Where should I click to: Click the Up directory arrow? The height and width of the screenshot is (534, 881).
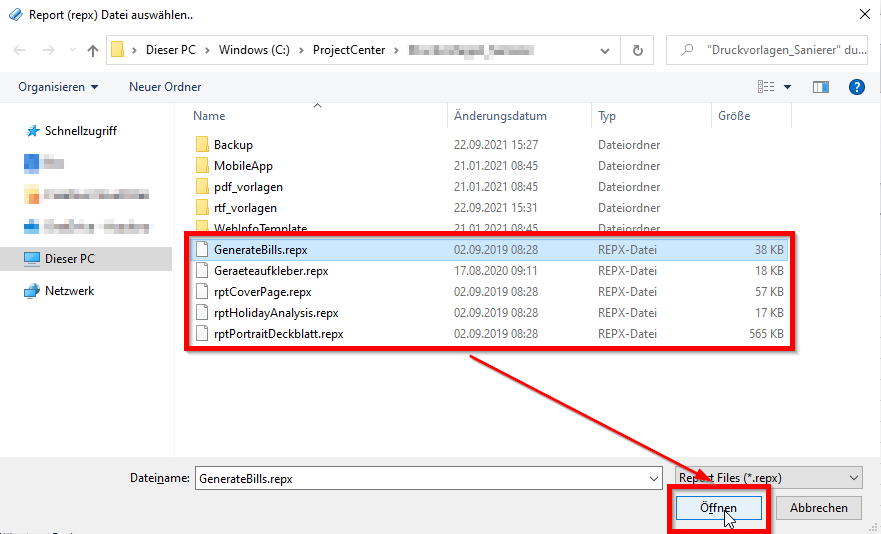[x=93, y=50]
